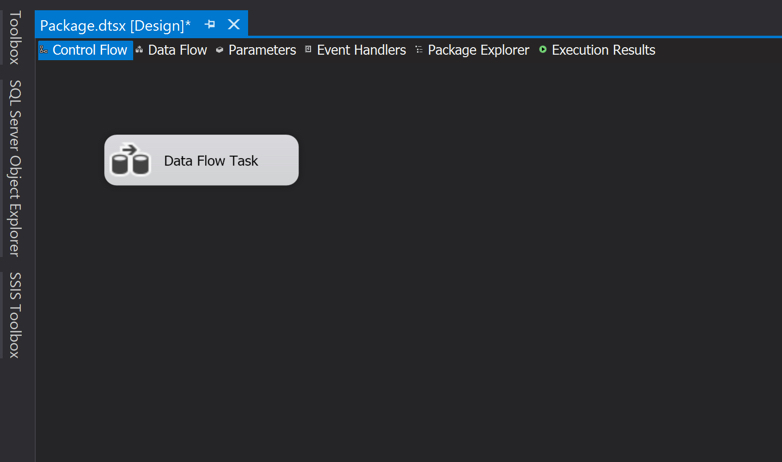Expand the SQL Server Object Explorer panel
This screenshot has height=462, width=782.
pyautogui.click(x=15, y=167)
